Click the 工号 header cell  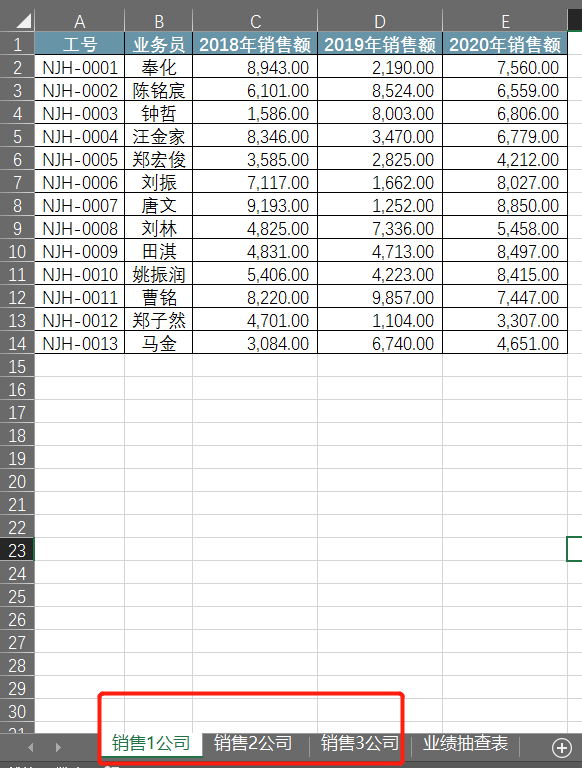point(79,45)
